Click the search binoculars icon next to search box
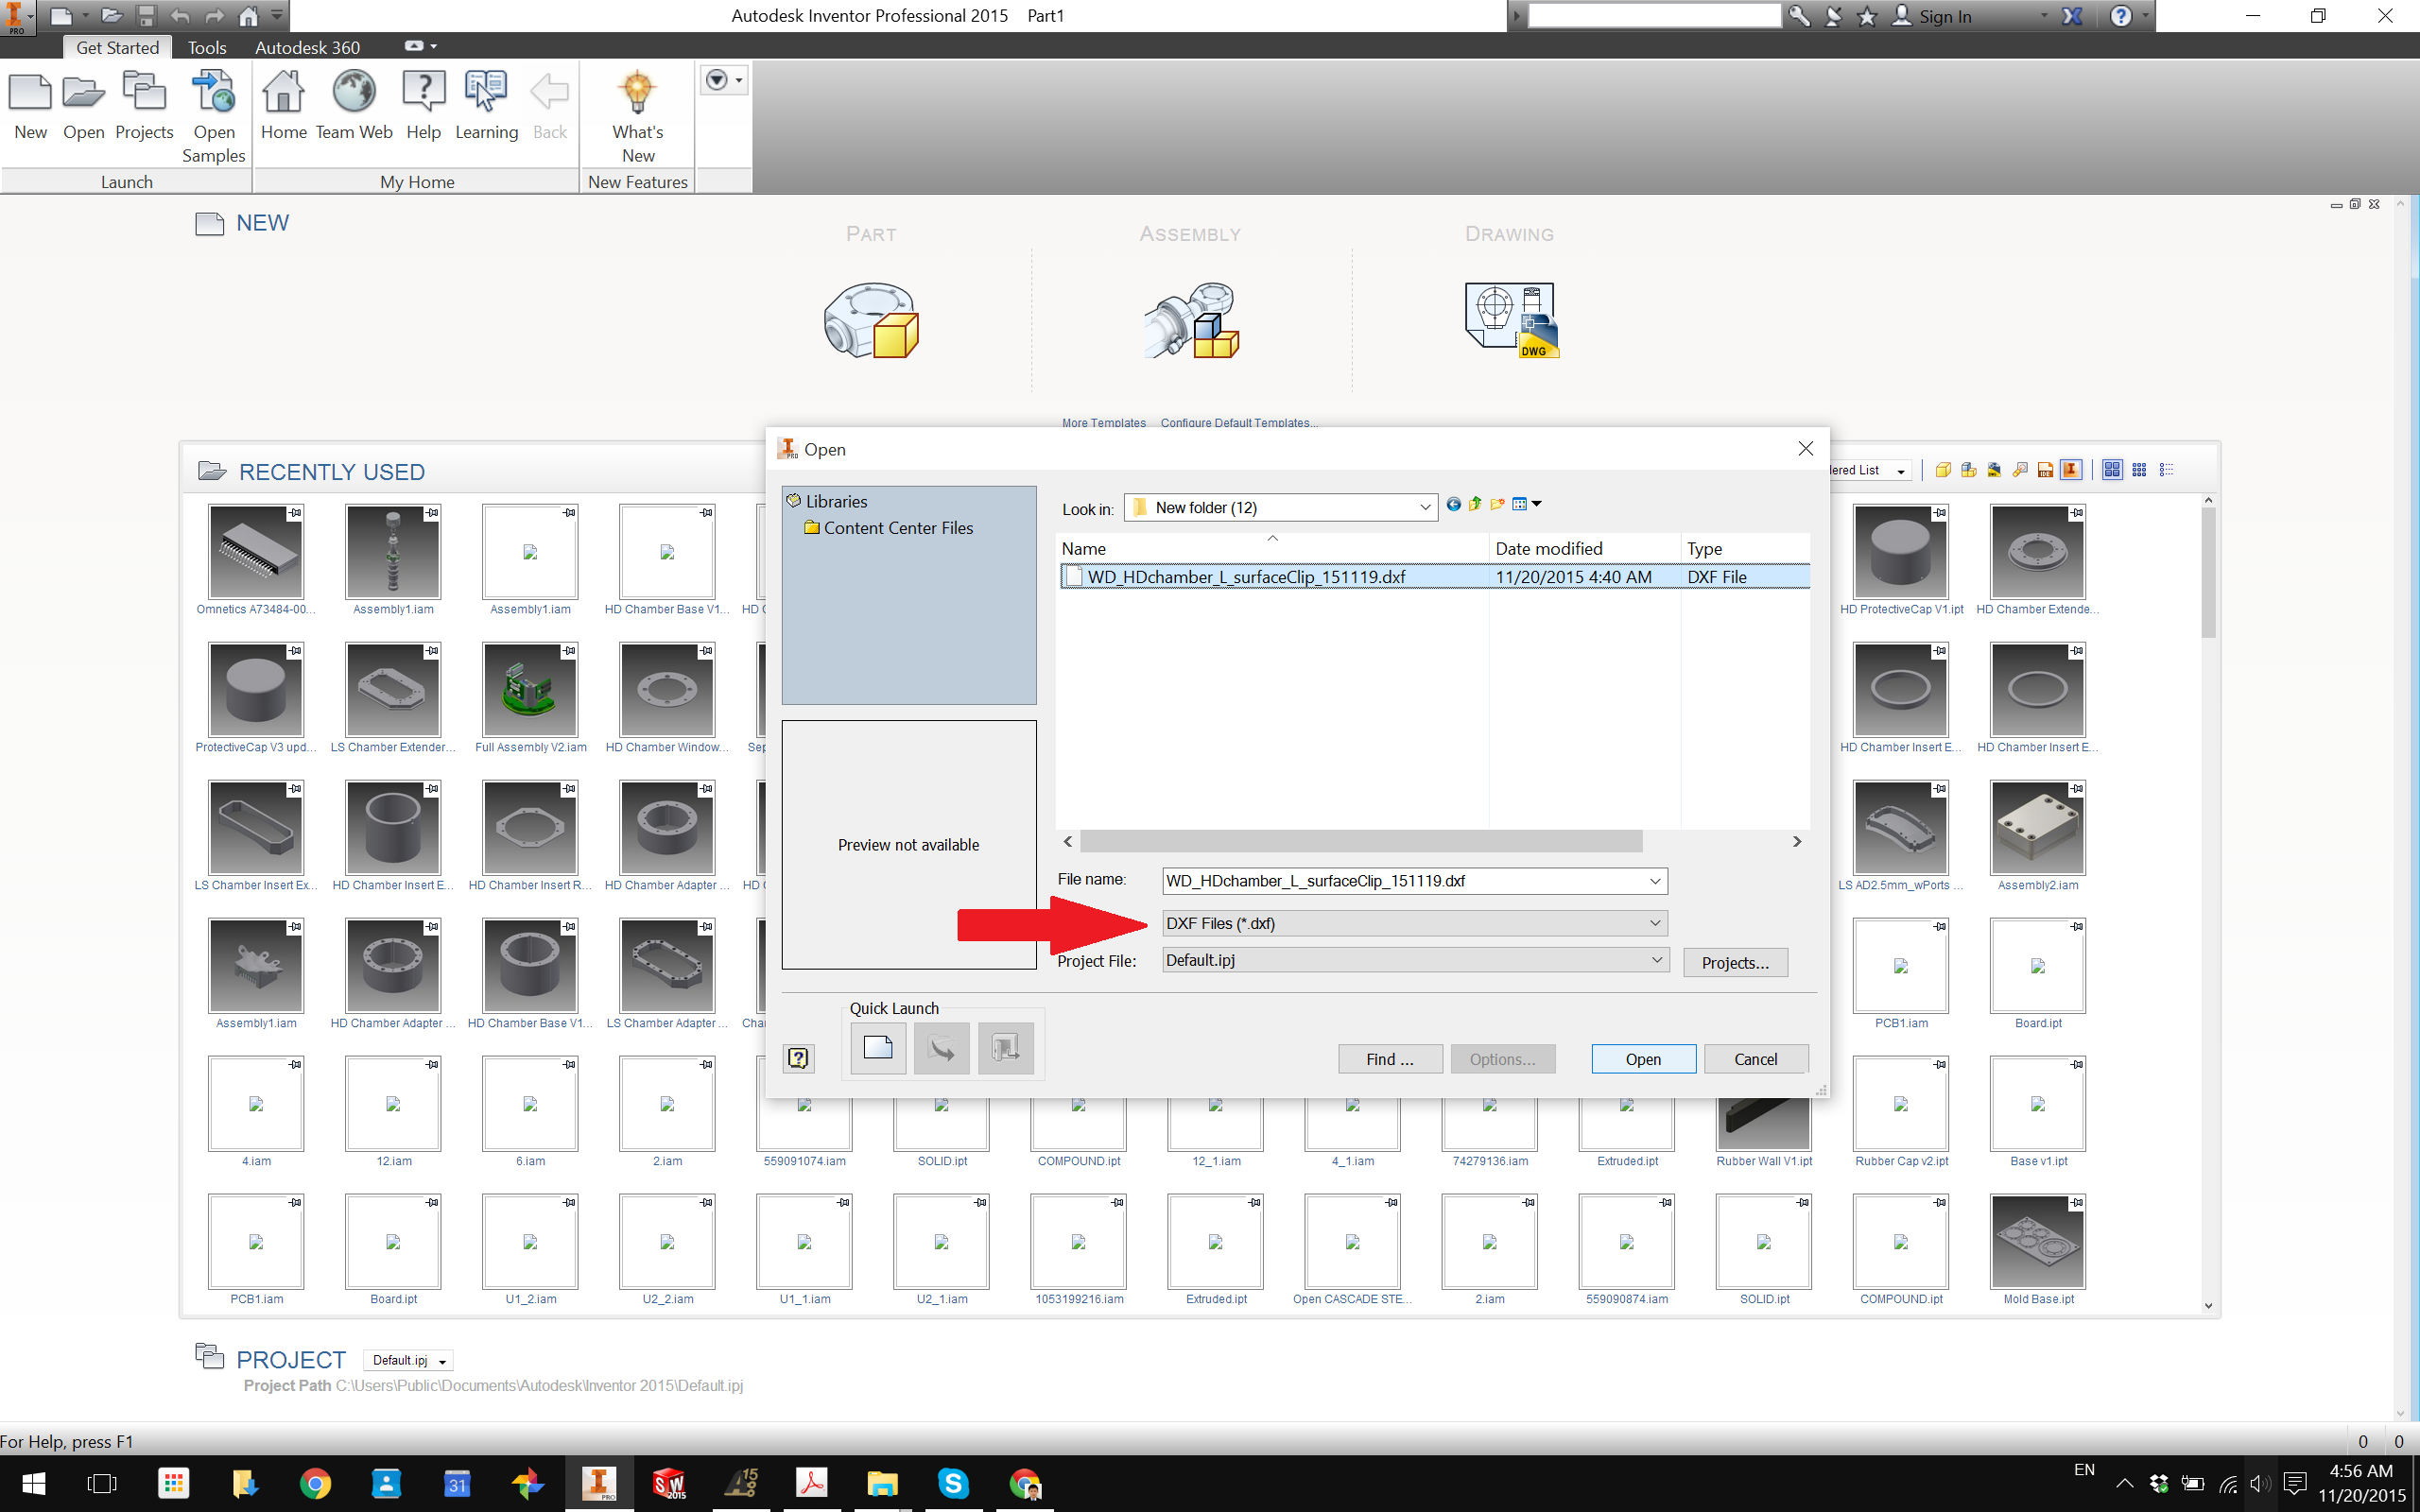This screenshot has width=2420, height=1512. [1798, 16]
